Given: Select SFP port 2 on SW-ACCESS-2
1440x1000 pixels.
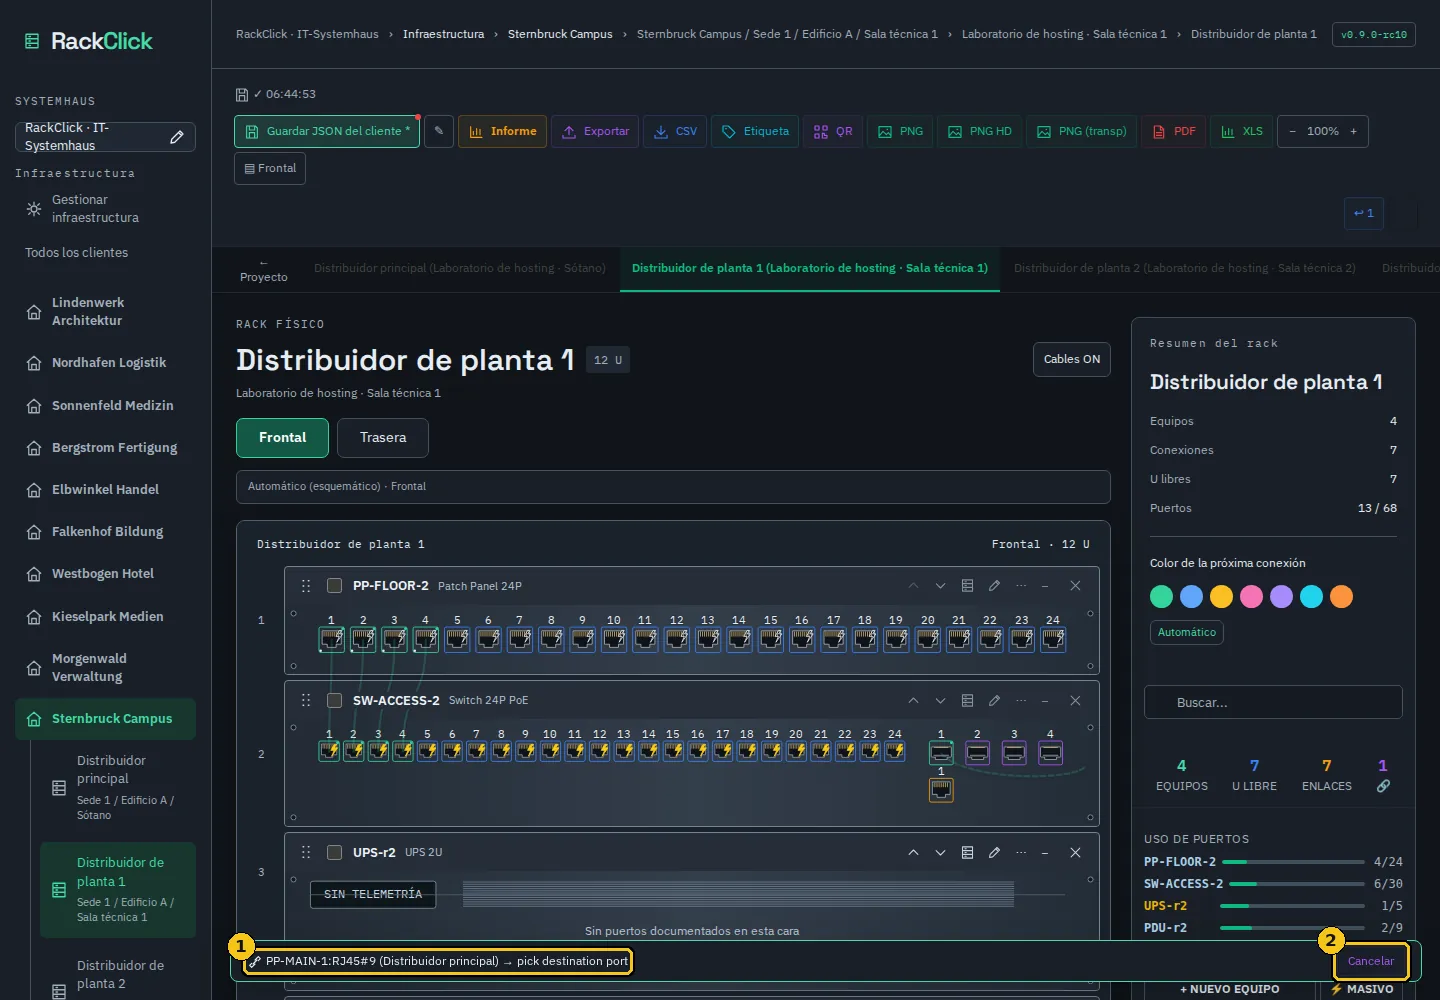Looking at the screenshot, I should click(977, 752).
